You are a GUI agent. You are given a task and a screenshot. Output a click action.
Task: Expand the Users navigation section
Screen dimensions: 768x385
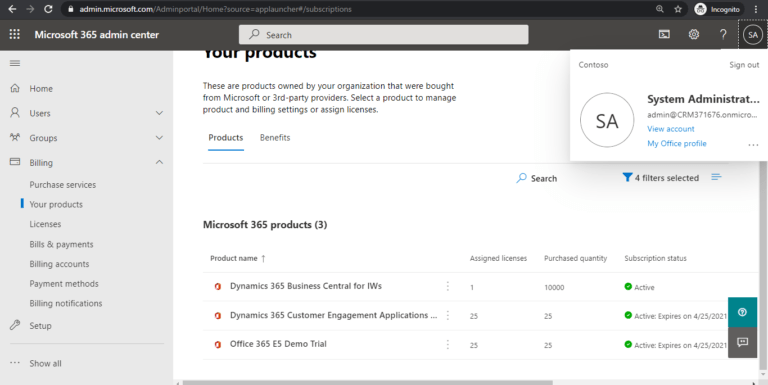[159, 113]
